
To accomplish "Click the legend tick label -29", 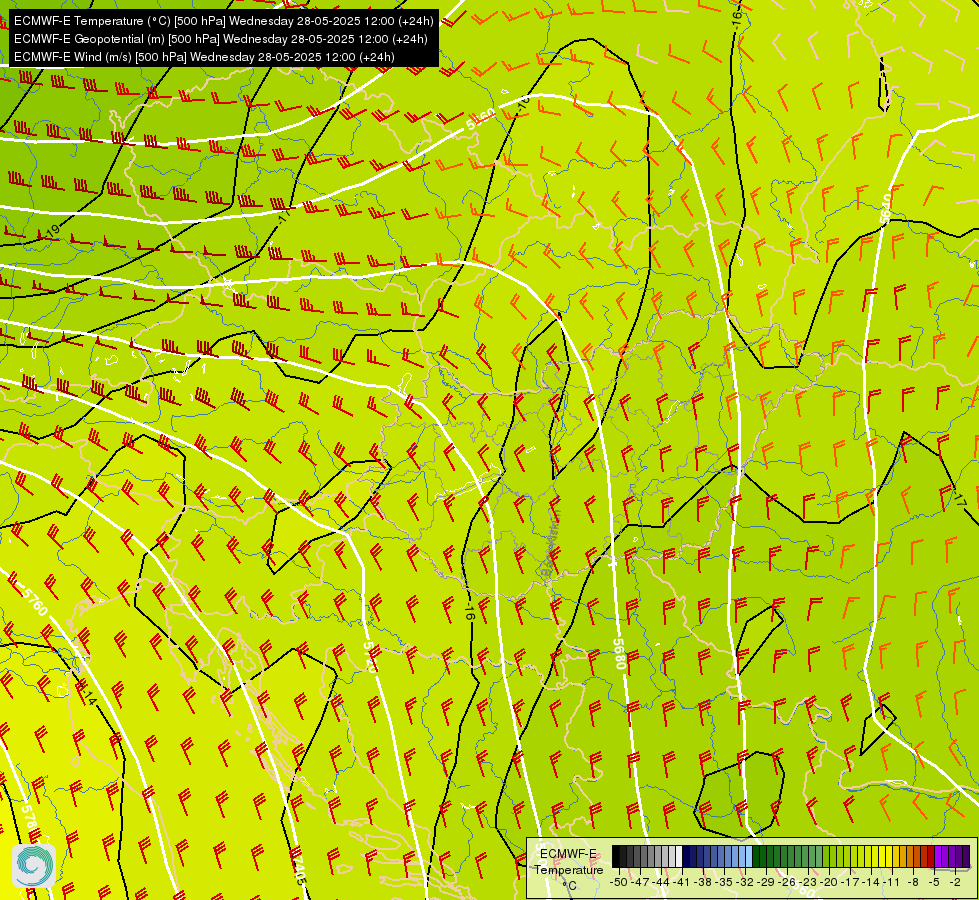I will coord(766,882).
